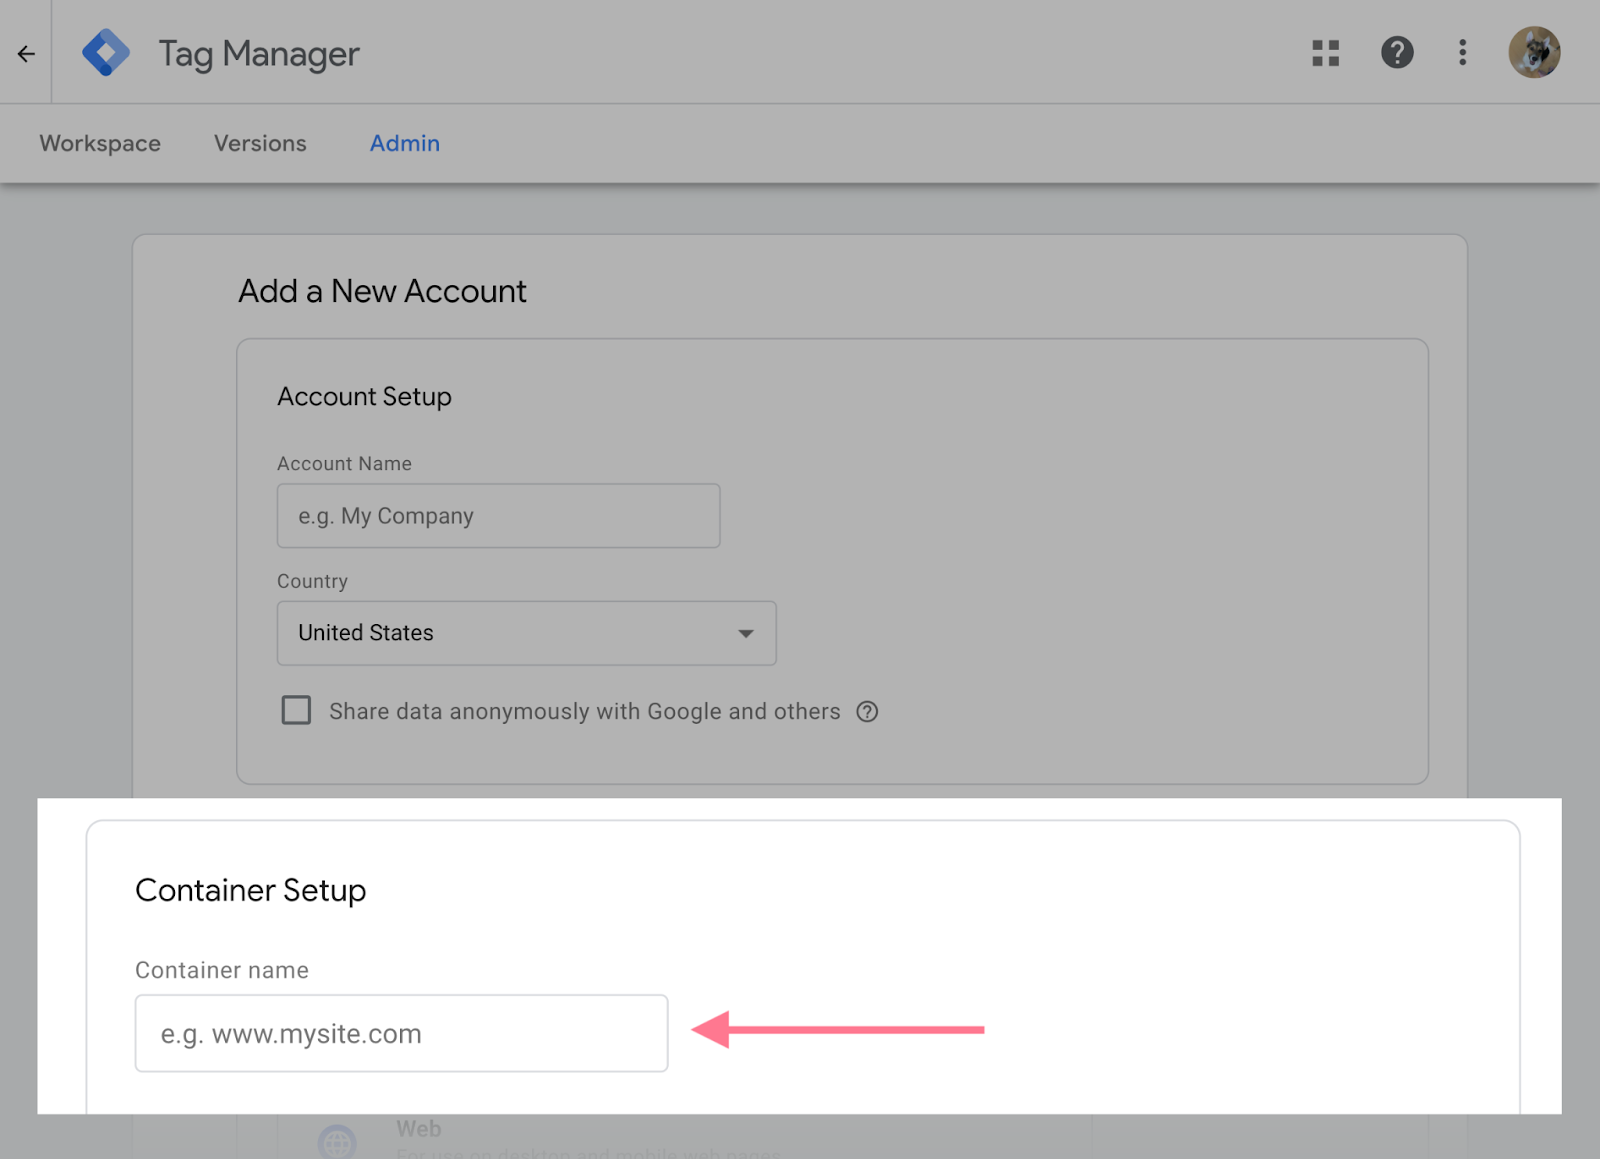This screenshot has height=1159, width=1600.
Task: Switch to the Workspace tab
Action: (x=99, y=143)
